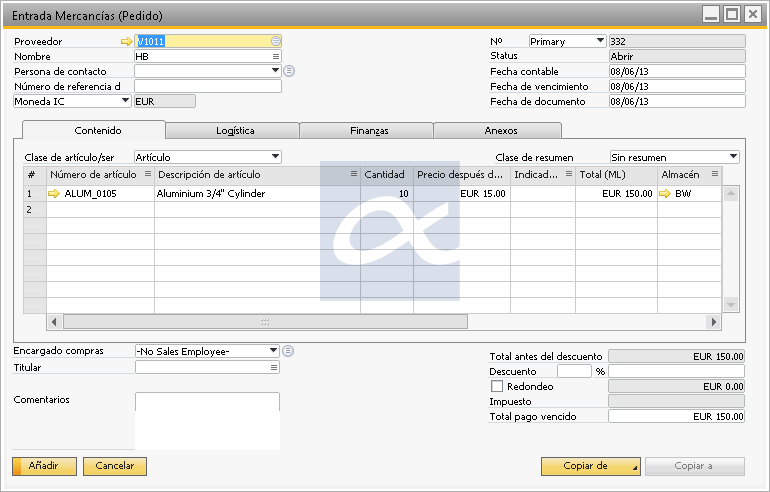Click the horizontal scrollbar of the items grid
770x492 pixels.
click(265, 322)
